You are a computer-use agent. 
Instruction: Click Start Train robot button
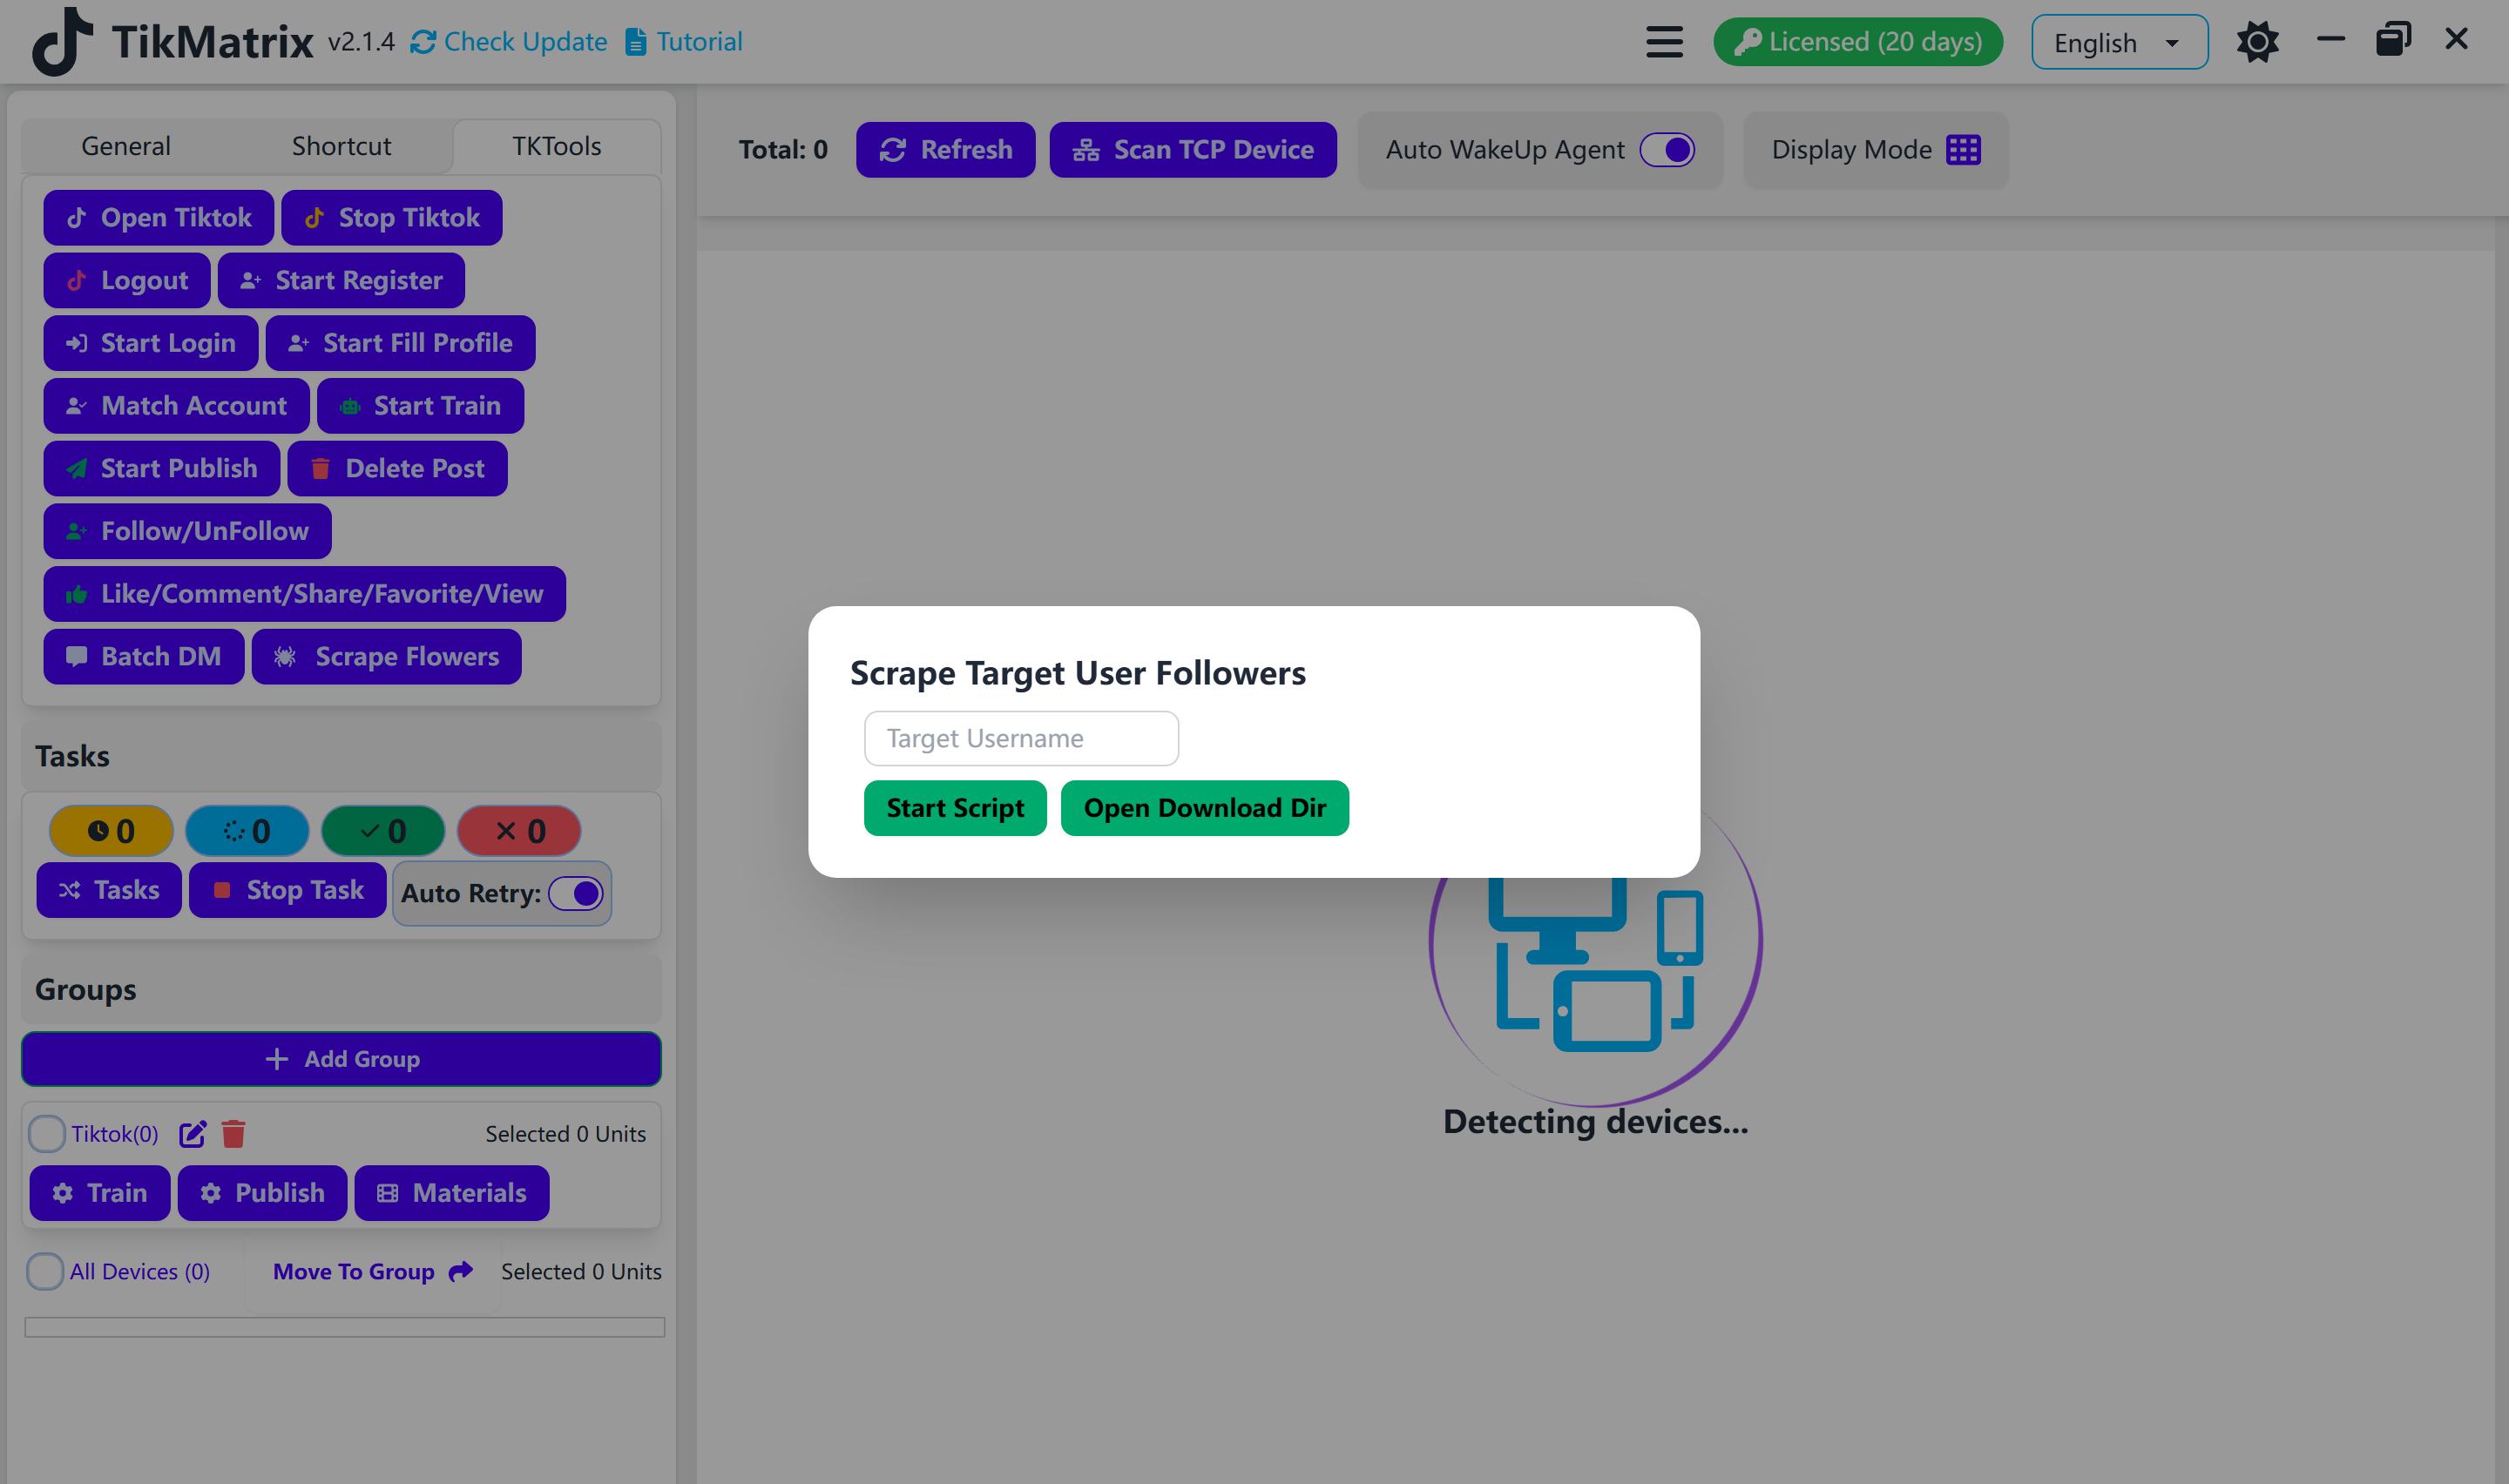[x=420, y=406]
